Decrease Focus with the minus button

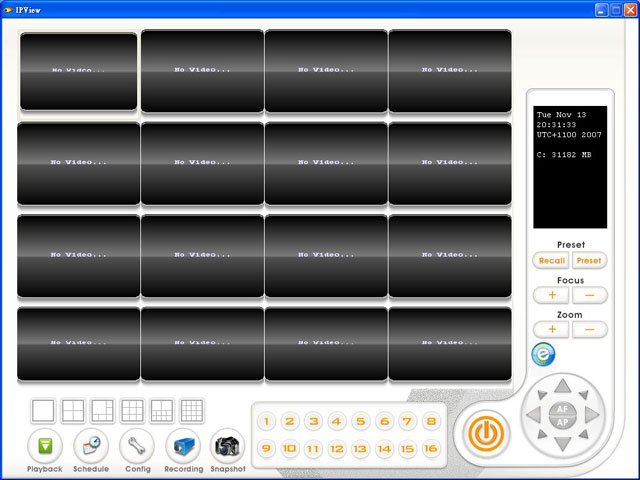point(589,295)
